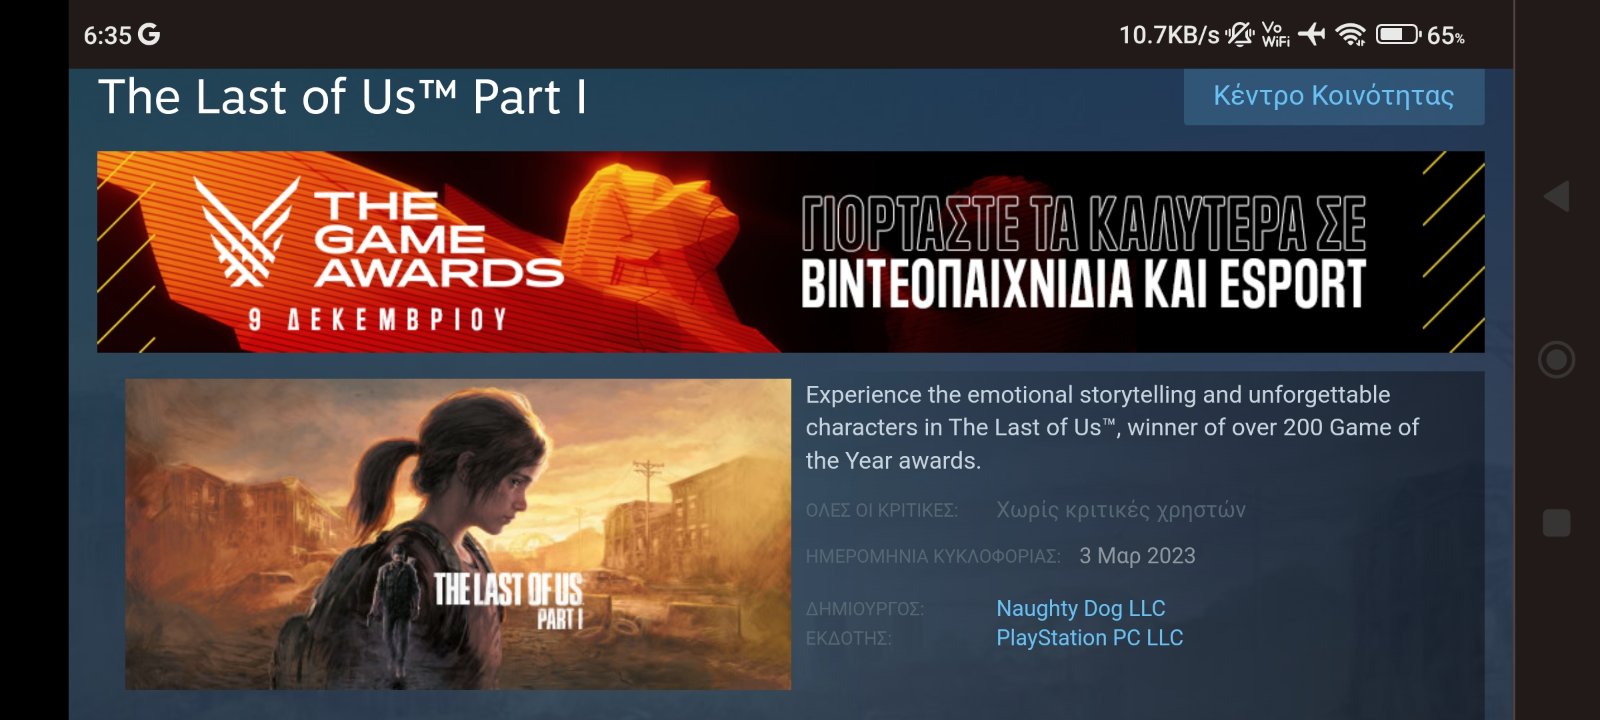Tap the Android recents square button

click(1556, 523)
